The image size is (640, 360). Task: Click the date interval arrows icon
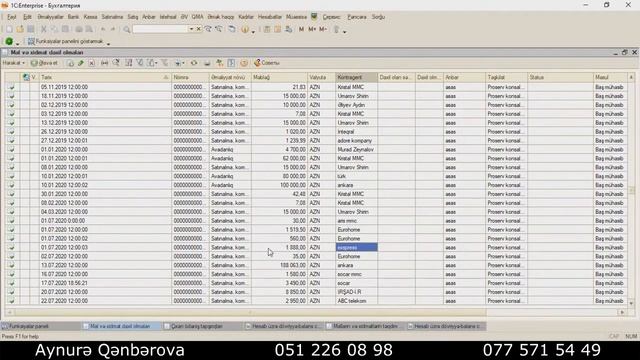point(105,63)
